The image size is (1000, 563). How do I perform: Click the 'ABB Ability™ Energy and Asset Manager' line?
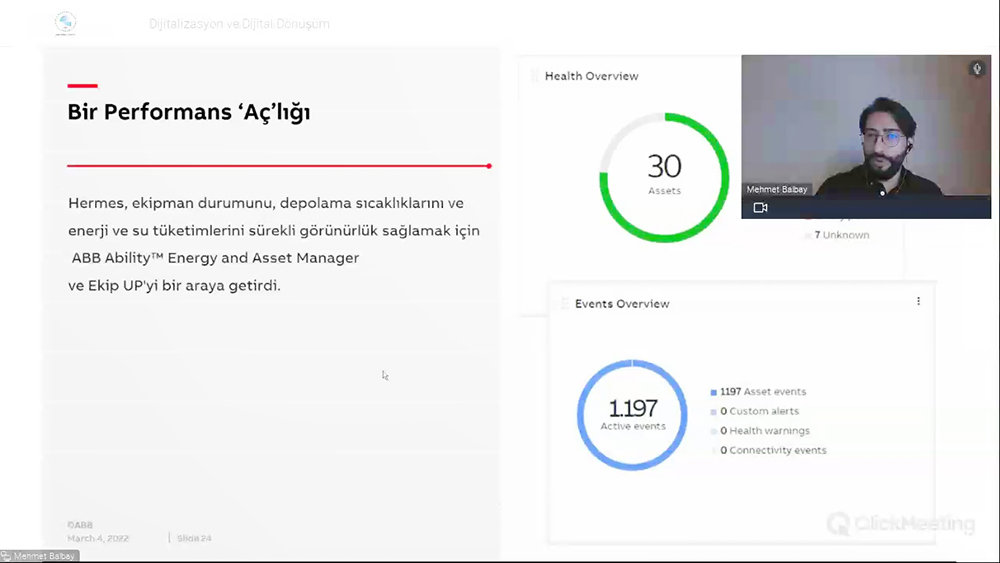point(215,258)
